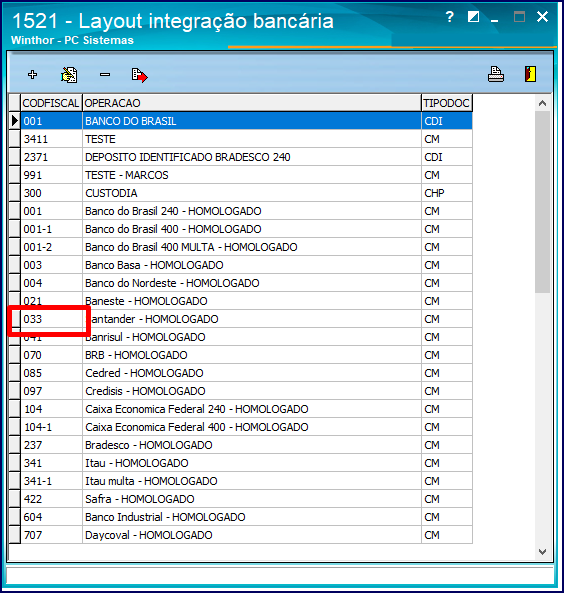
Task: Sort by the CODFISCAL column header
Action: tap(51, 103)
